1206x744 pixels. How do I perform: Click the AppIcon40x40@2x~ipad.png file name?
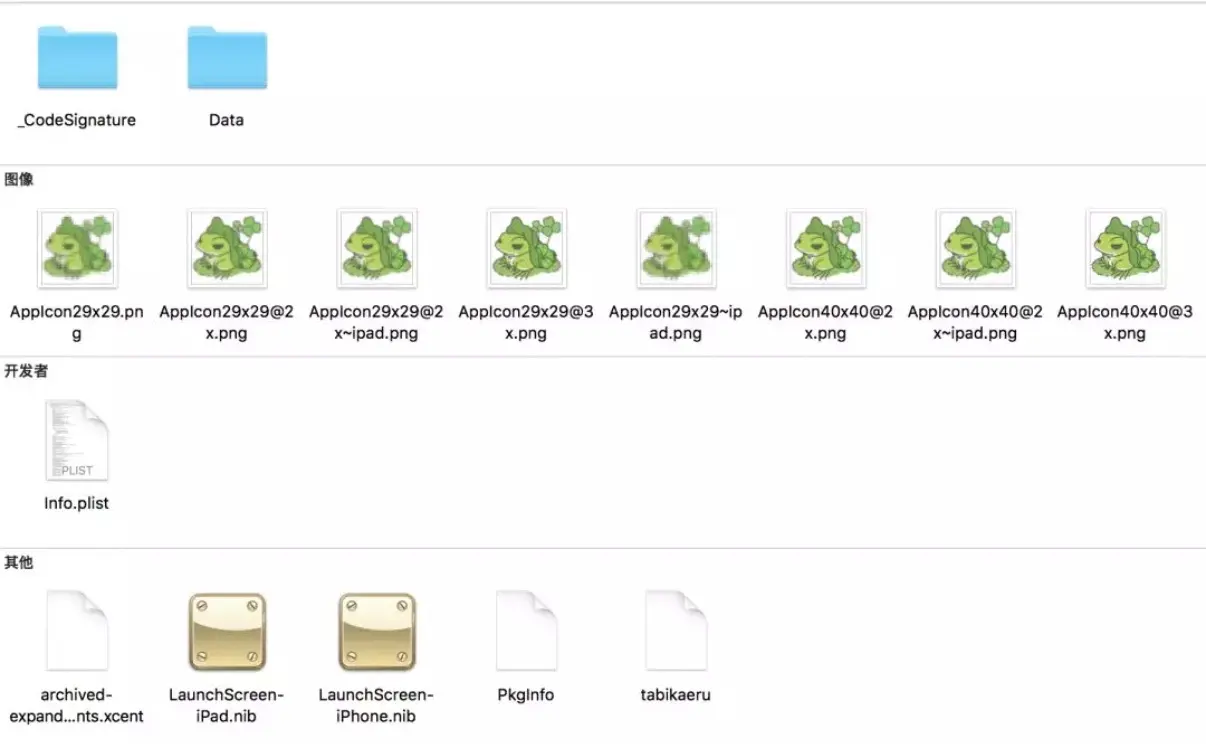976,322
